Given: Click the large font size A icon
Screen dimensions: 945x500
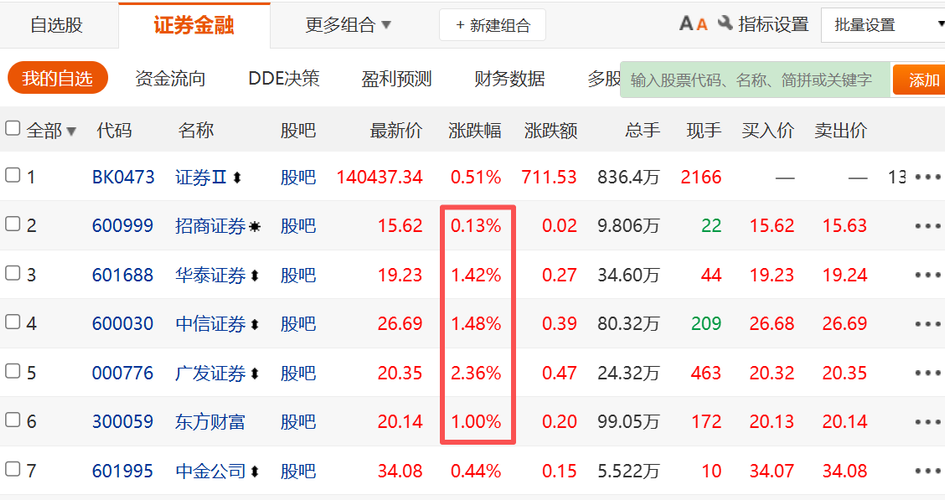Looking at the screenshot, I should click(x=686, y=24).
